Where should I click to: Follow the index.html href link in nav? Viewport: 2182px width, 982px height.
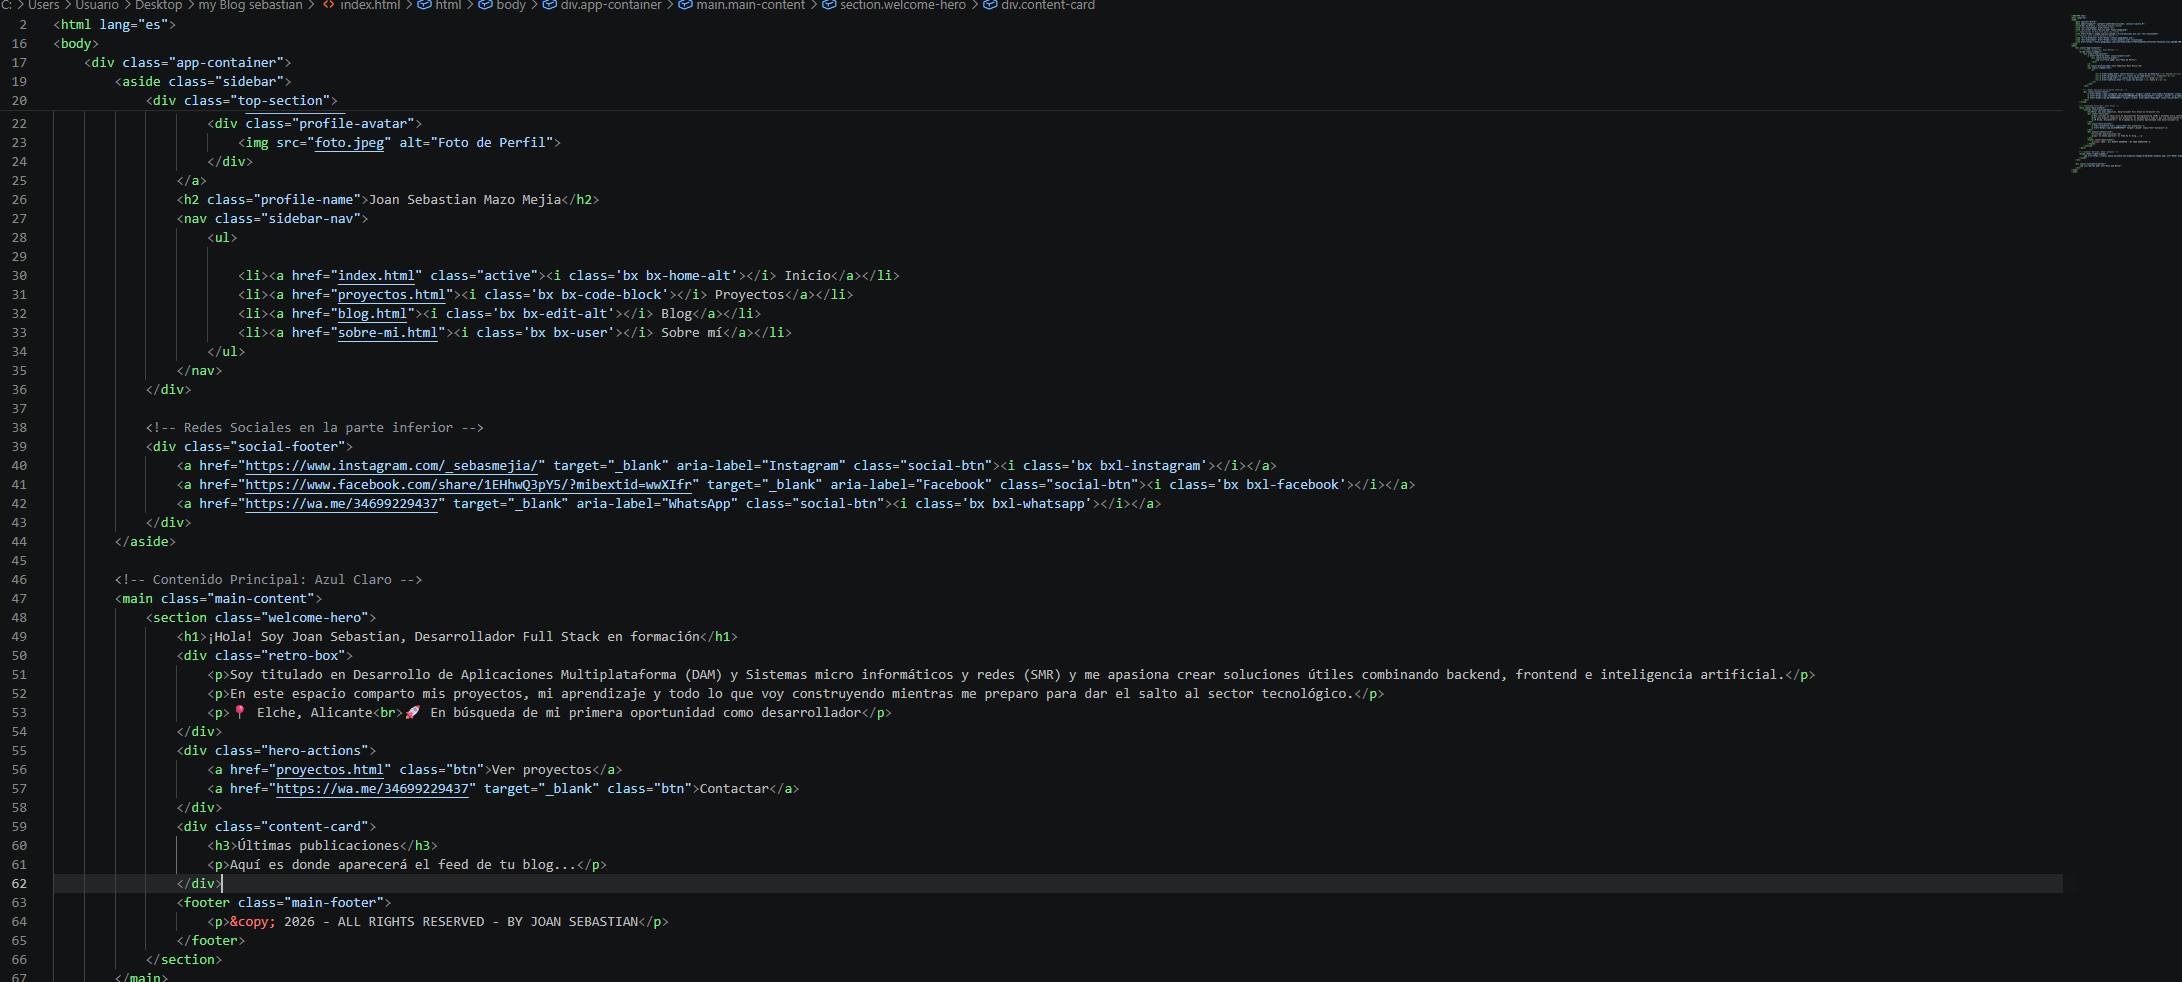coord(376,276)
